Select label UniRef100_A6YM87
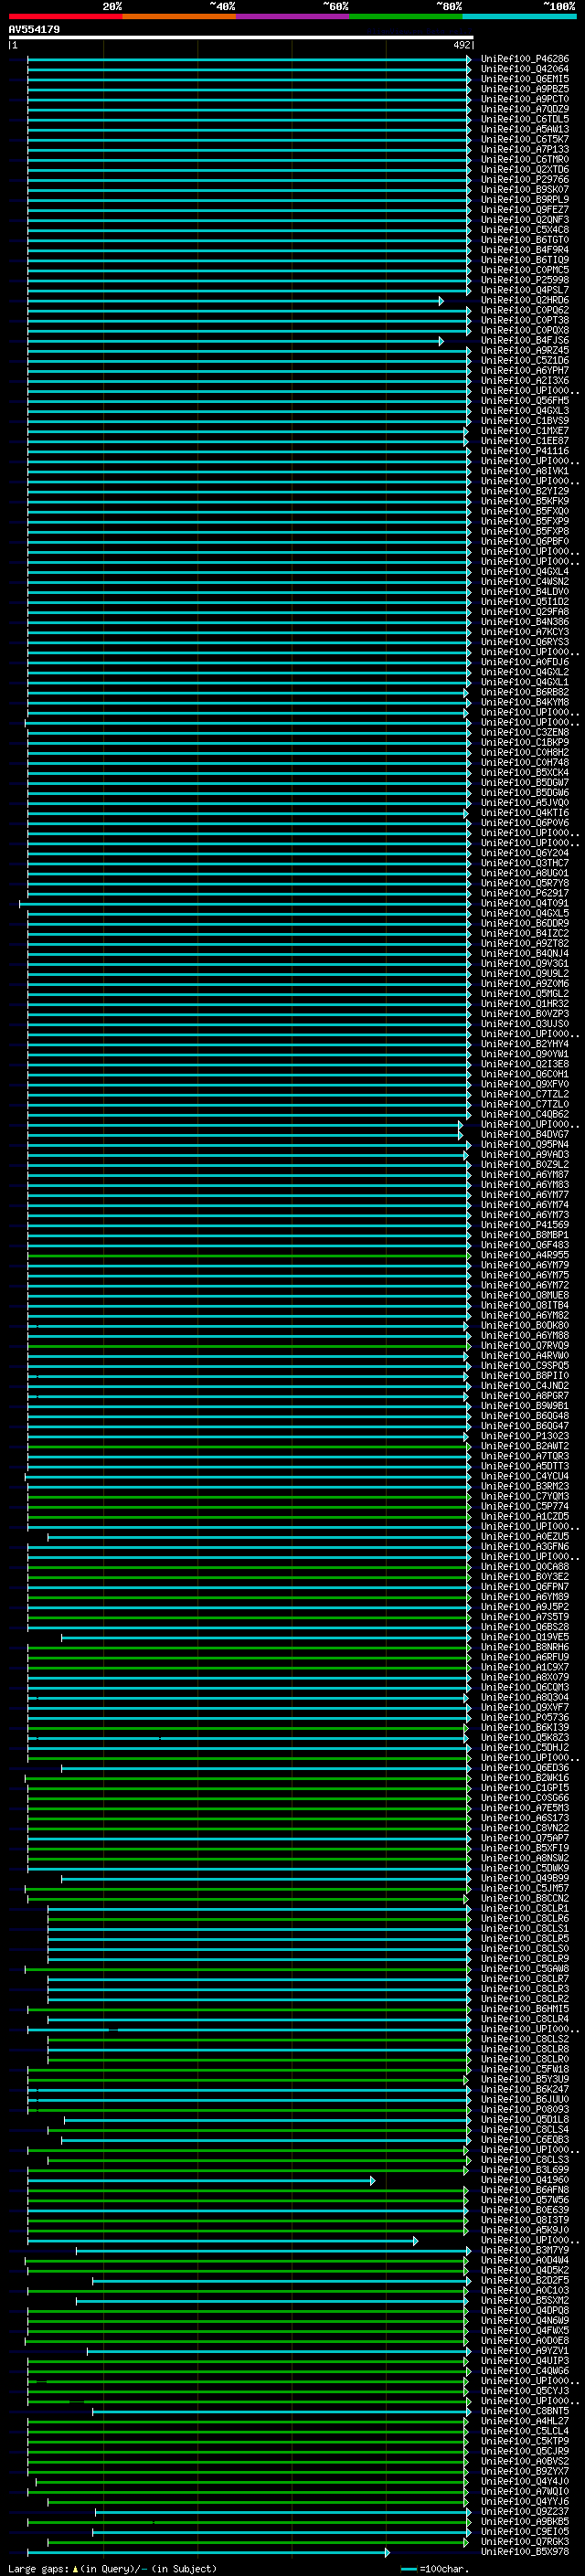The image size is (585, 2576). [x=524, y=1175]
